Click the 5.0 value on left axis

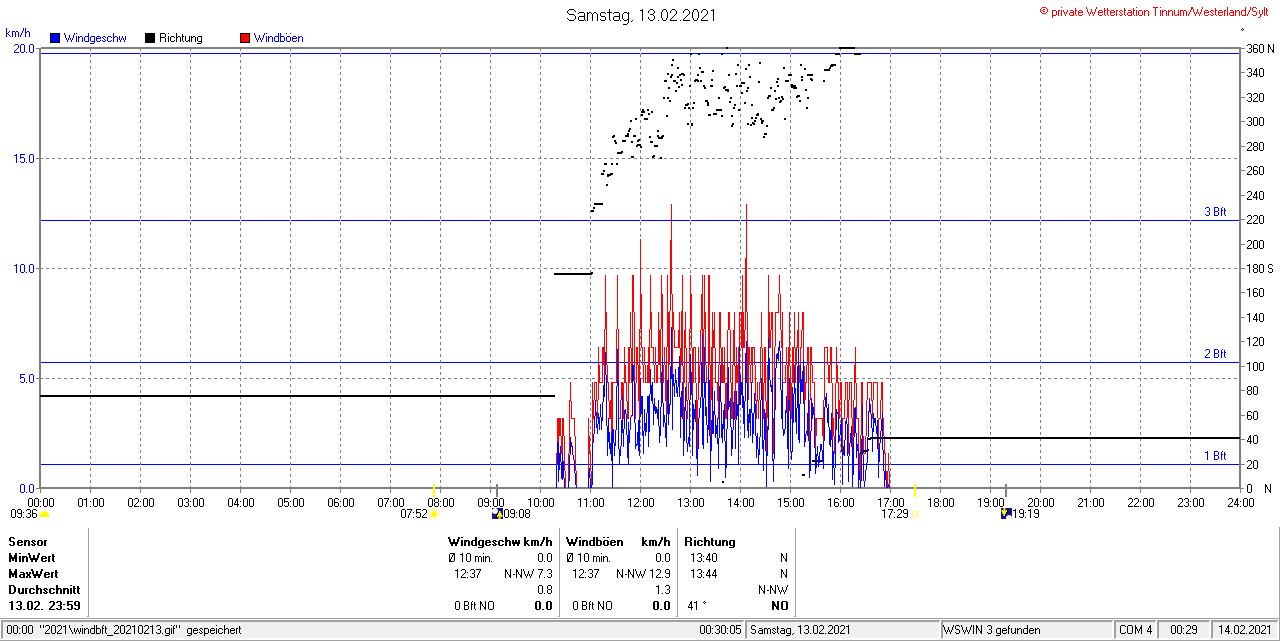click(x=26, y=378)
